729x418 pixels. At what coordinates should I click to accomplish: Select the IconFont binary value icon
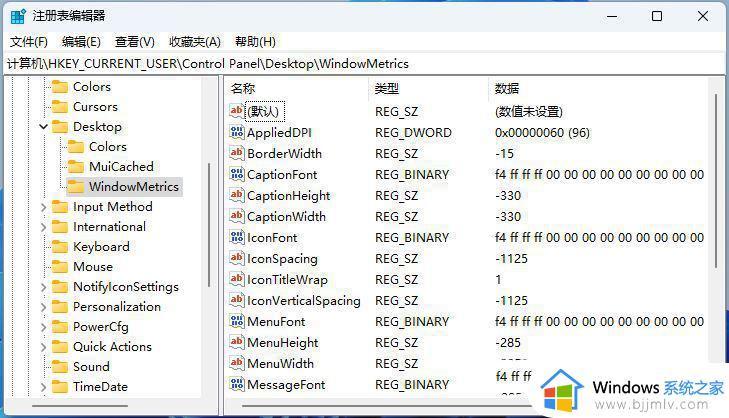click(x=237, y=237)
